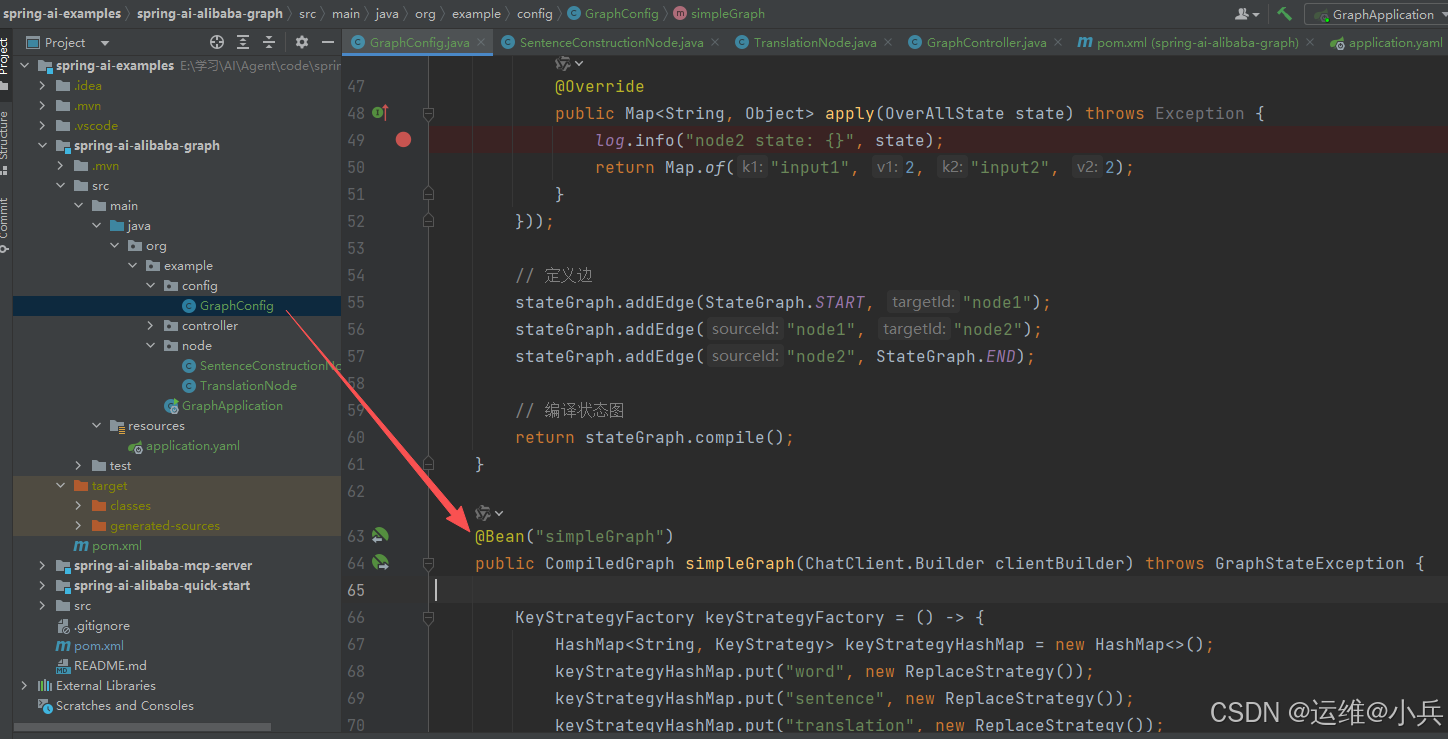1448x739 pixels.
Task: Expand the test folder
Action: (78, 465)
